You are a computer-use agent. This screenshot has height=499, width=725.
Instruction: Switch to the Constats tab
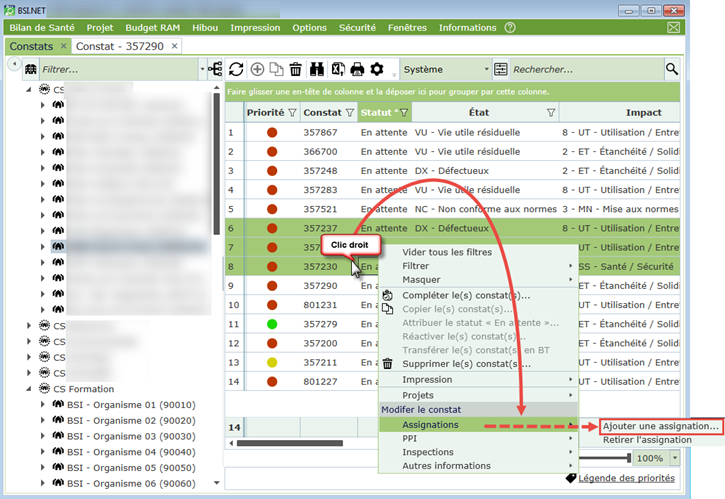[31, 46]
